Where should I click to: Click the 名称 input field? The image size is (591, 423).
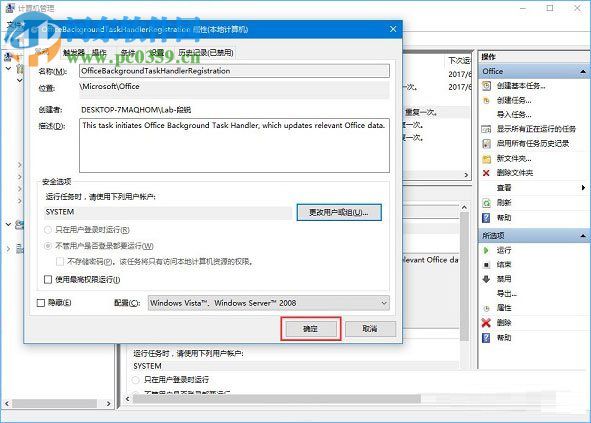click(234, 71)
